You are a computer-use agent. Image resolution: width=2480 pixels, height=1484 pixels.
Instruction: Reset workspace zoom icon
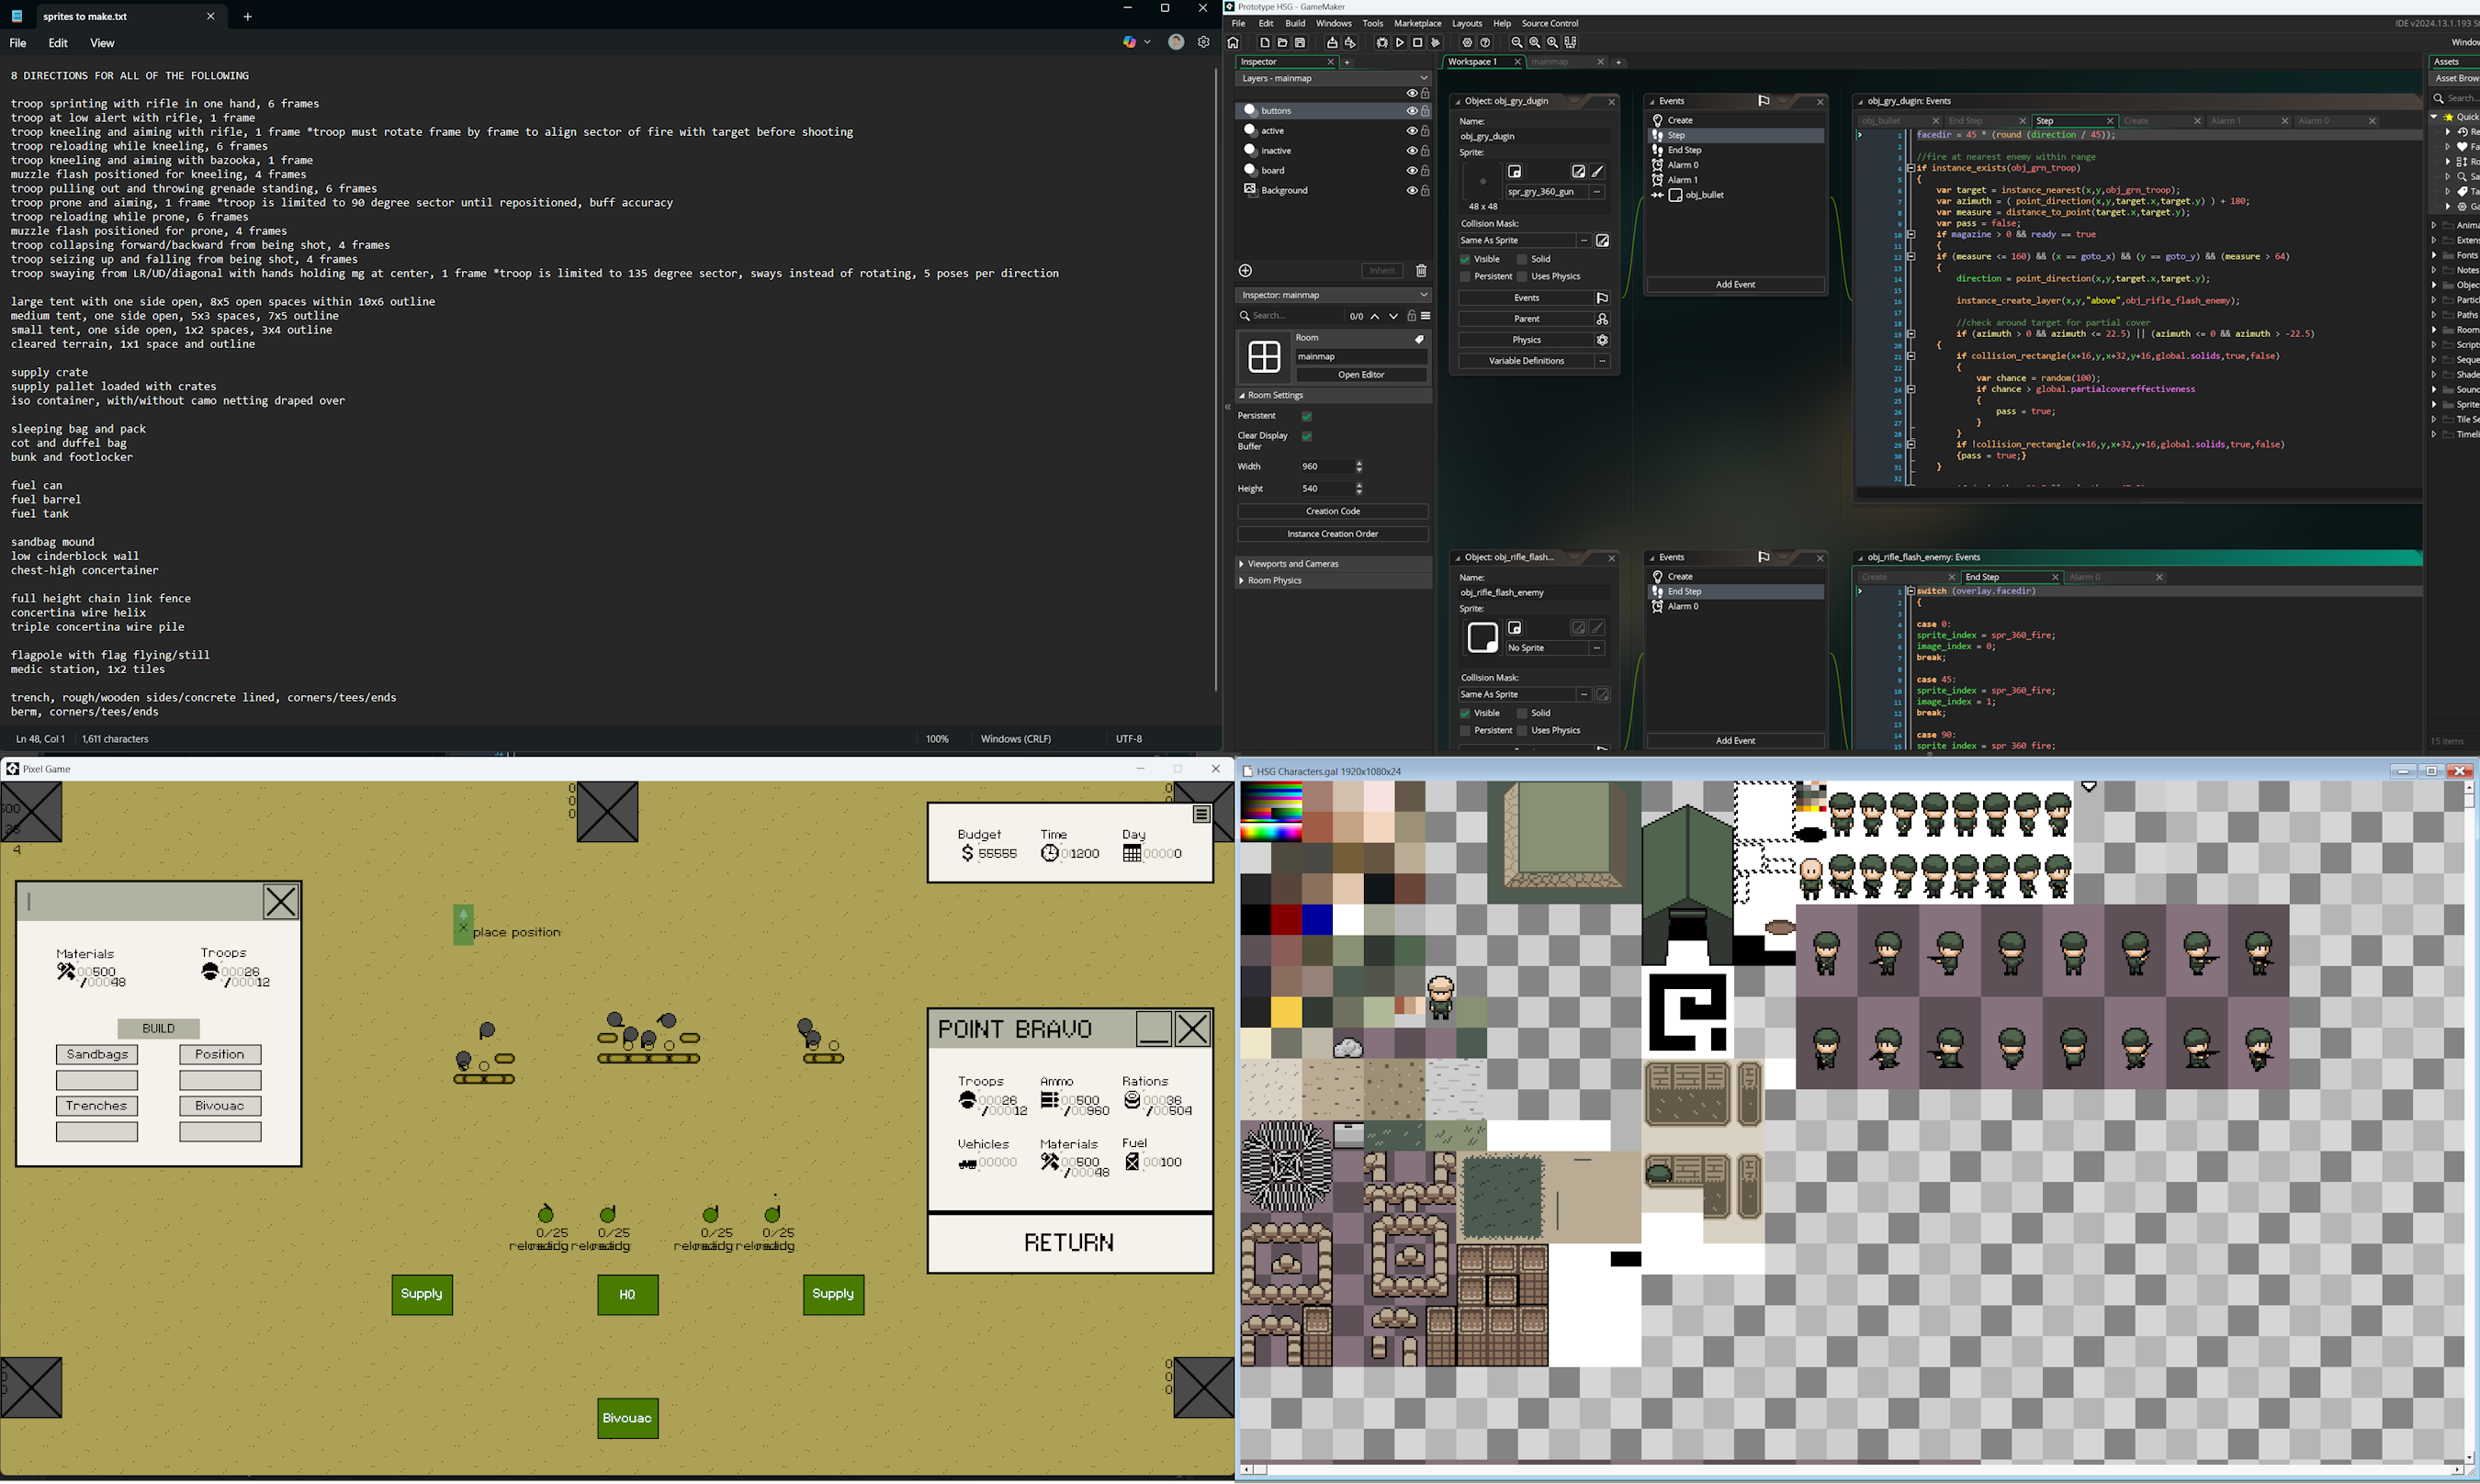1535,43
